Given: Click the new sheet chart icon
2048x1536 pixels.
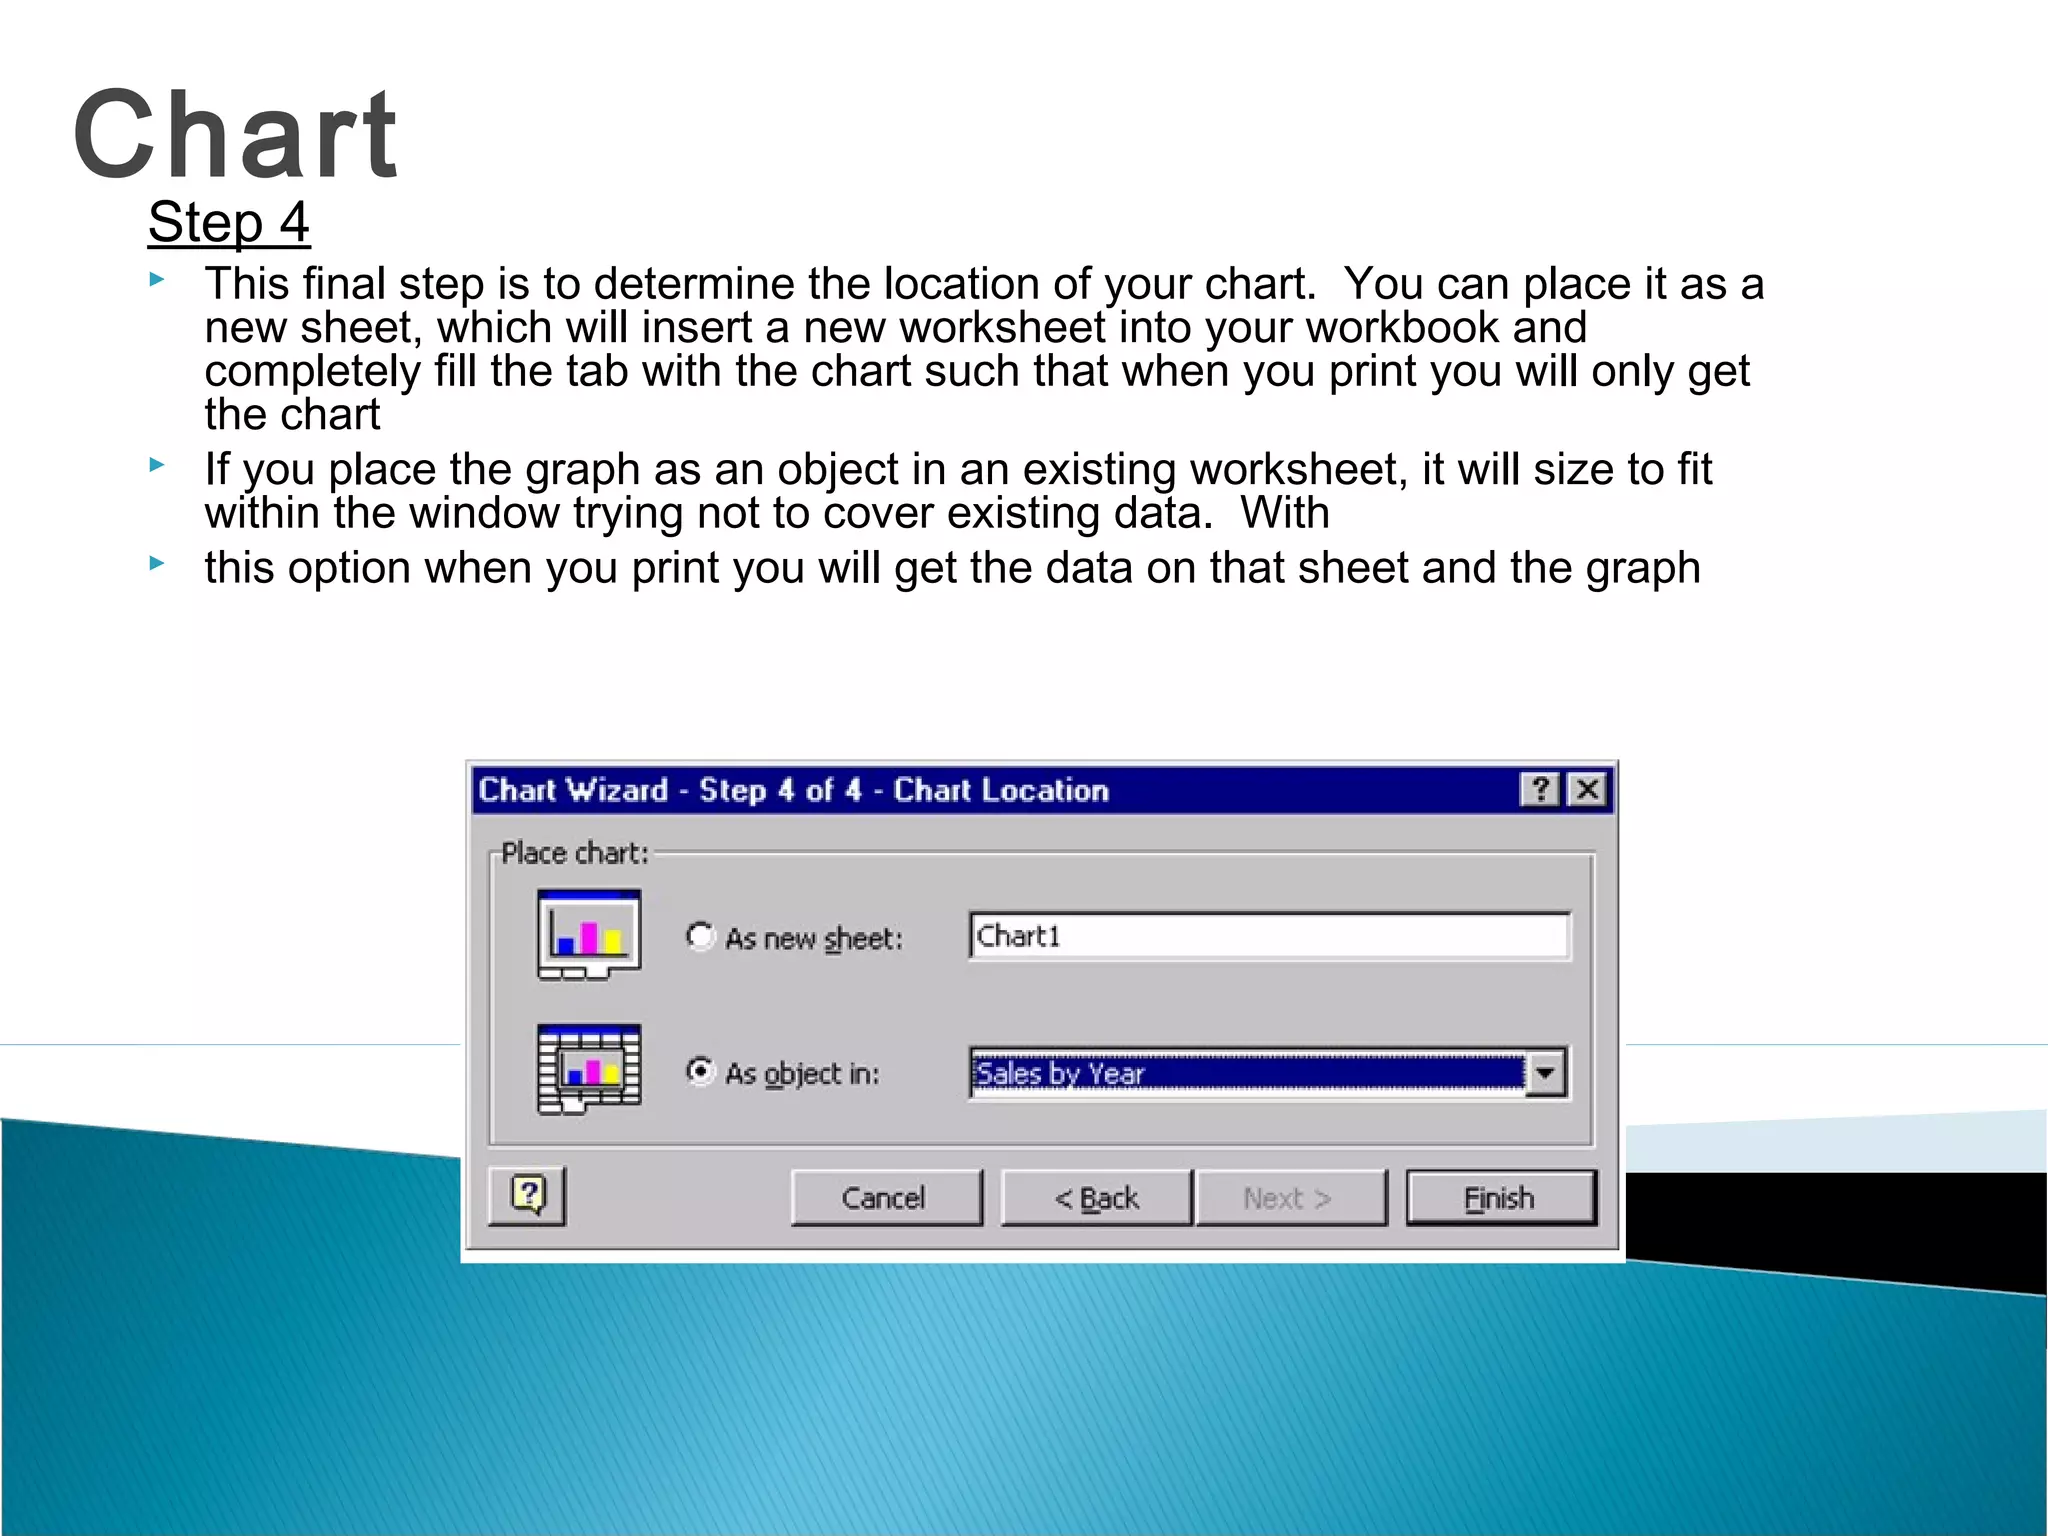Looking at the screenshot, I should tap(589, 935).
